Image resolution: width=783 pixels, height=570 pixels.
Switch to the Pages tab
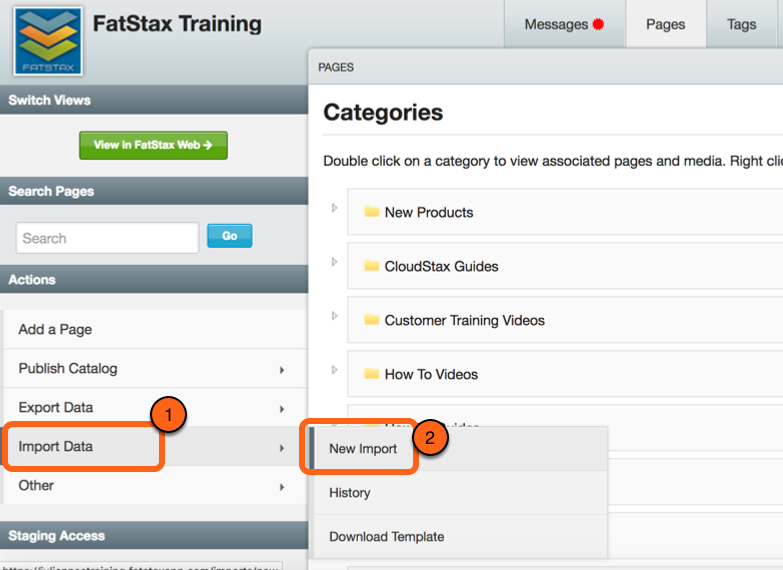pos(666,24)
